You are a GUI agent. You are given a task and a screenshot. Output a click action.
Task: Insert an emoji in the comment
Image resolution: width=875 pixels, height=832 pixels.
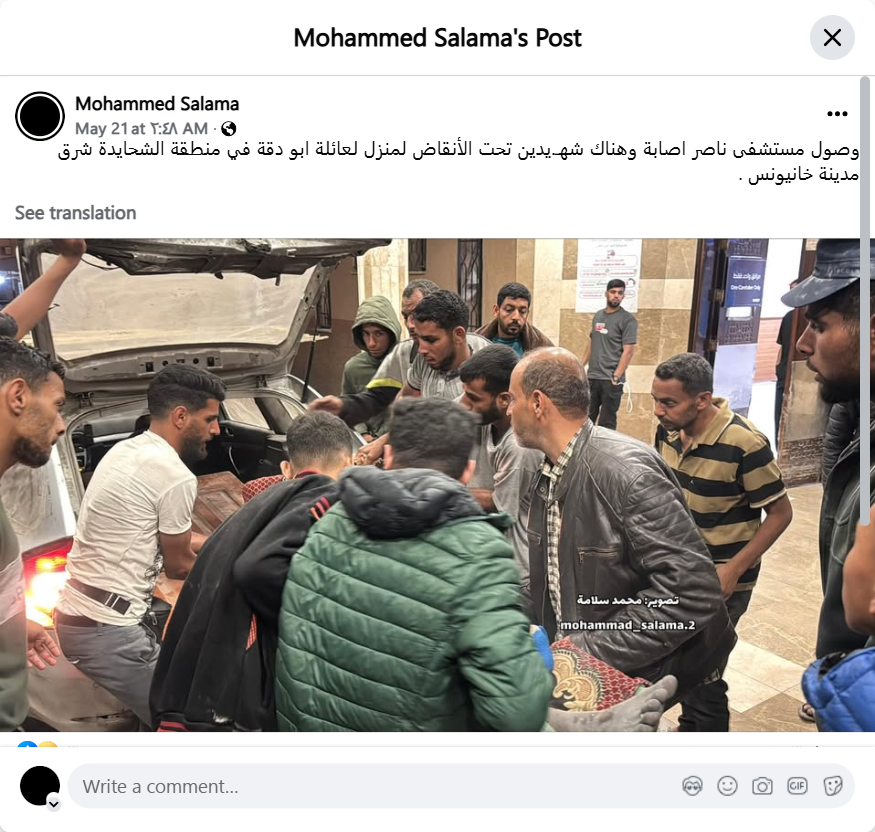[x=727, y=786]
